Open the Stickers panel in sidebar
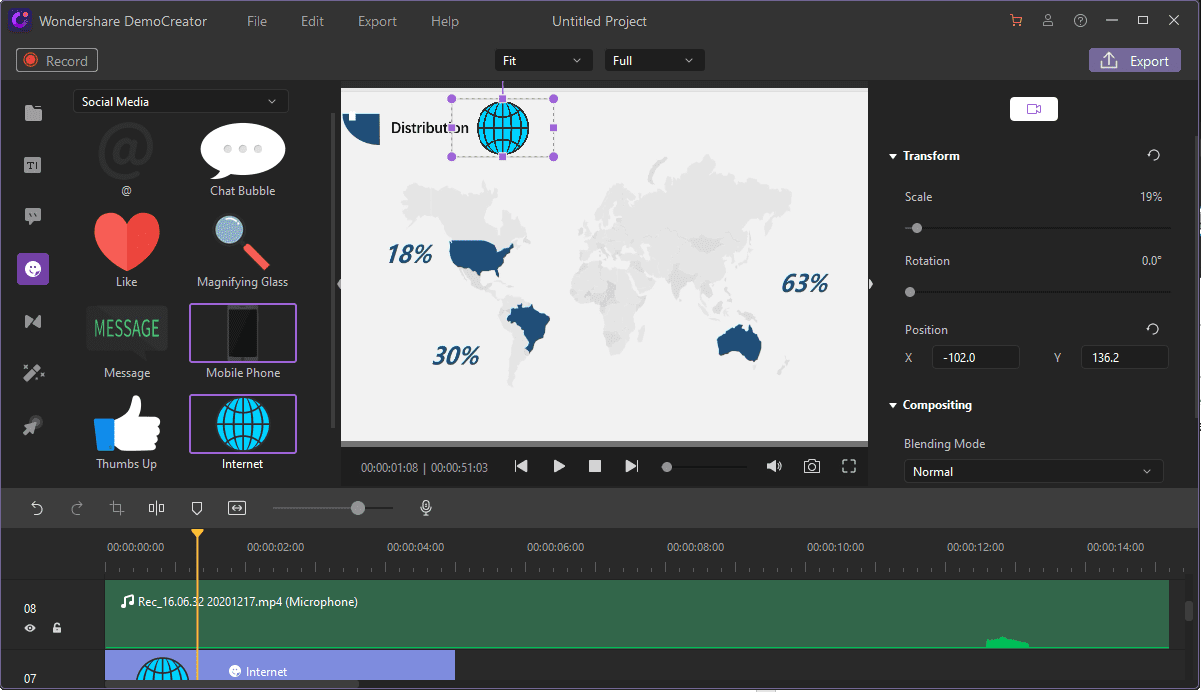The width and height of the screenshot is (1201, 692). 33,269
